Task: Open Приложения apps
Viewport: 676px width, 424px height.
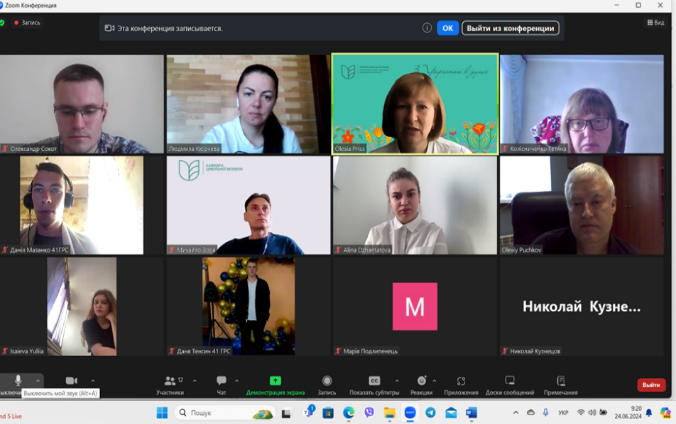Action: pos(461,385)
